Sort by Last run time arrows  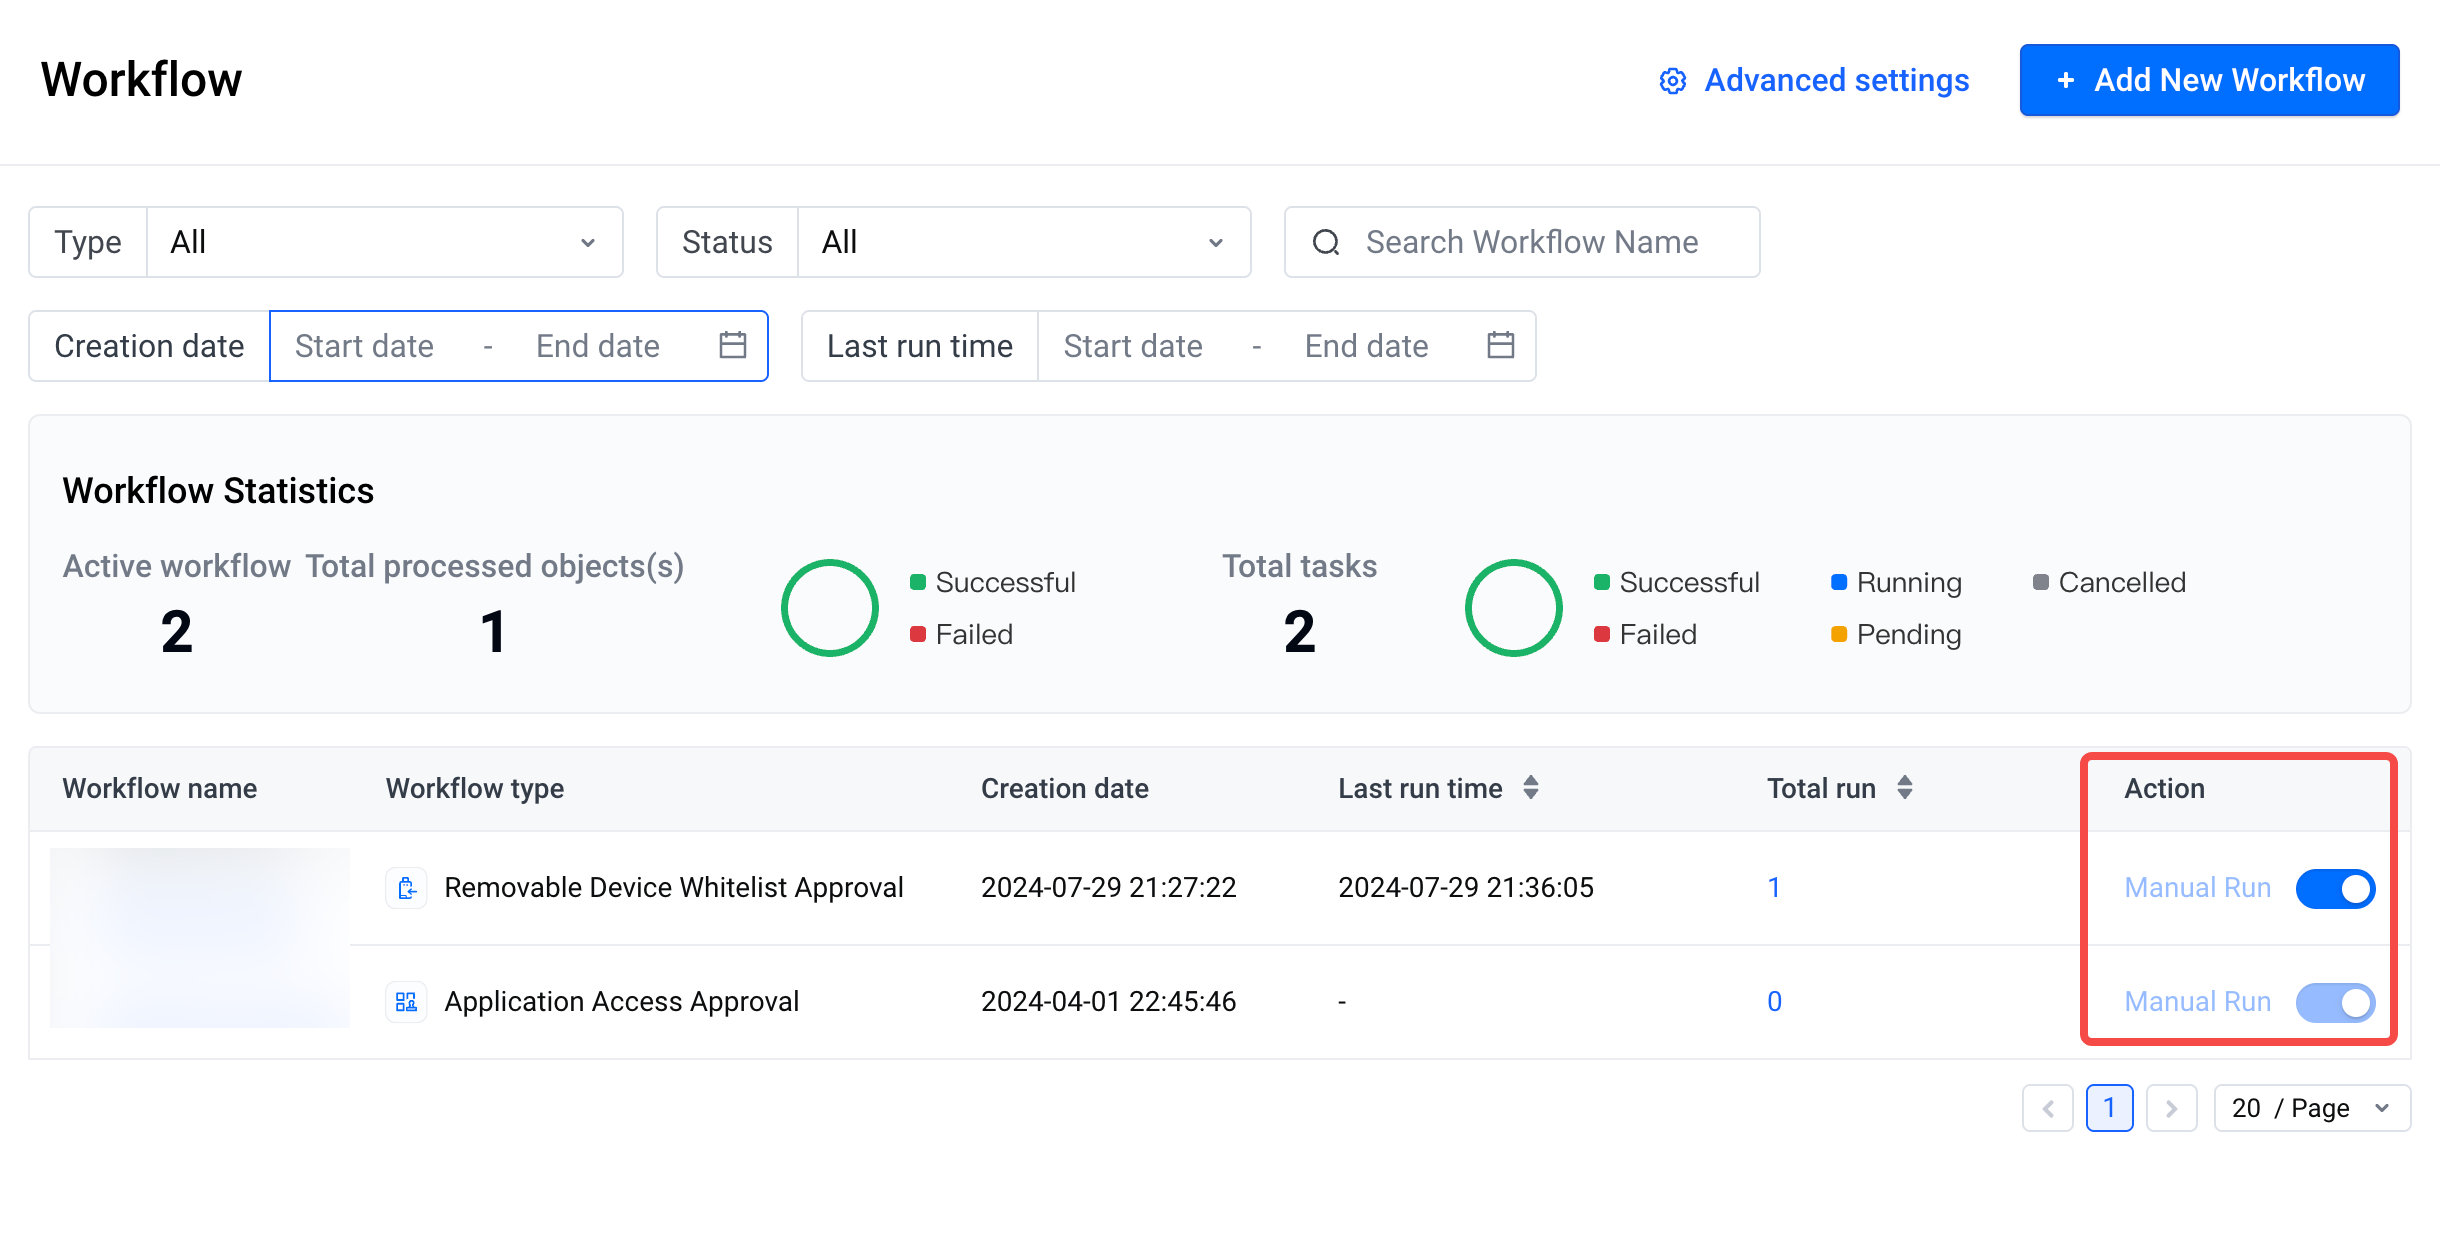tap(1531, 788)
